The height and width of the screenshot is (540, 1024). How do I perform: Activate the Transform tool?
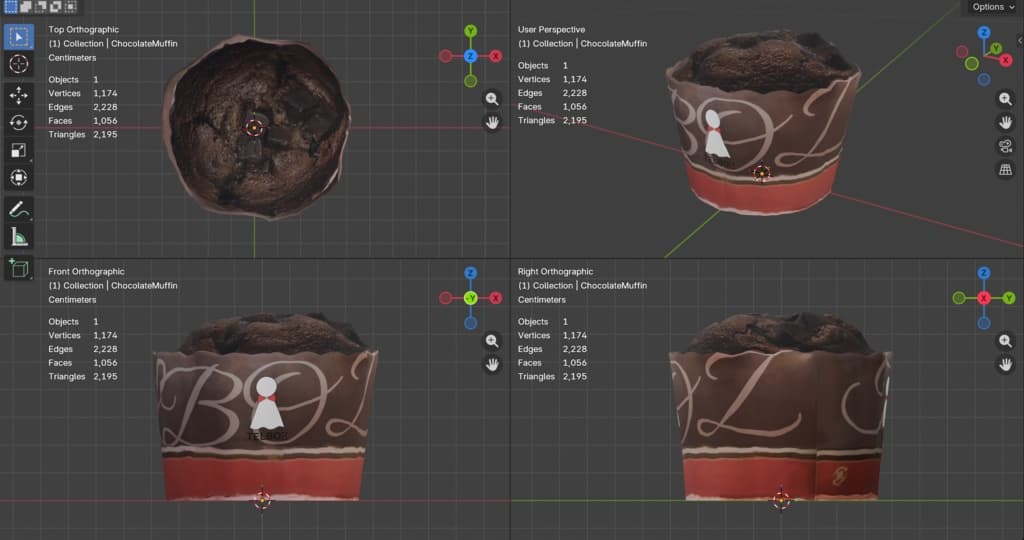(x=18, y=178)
